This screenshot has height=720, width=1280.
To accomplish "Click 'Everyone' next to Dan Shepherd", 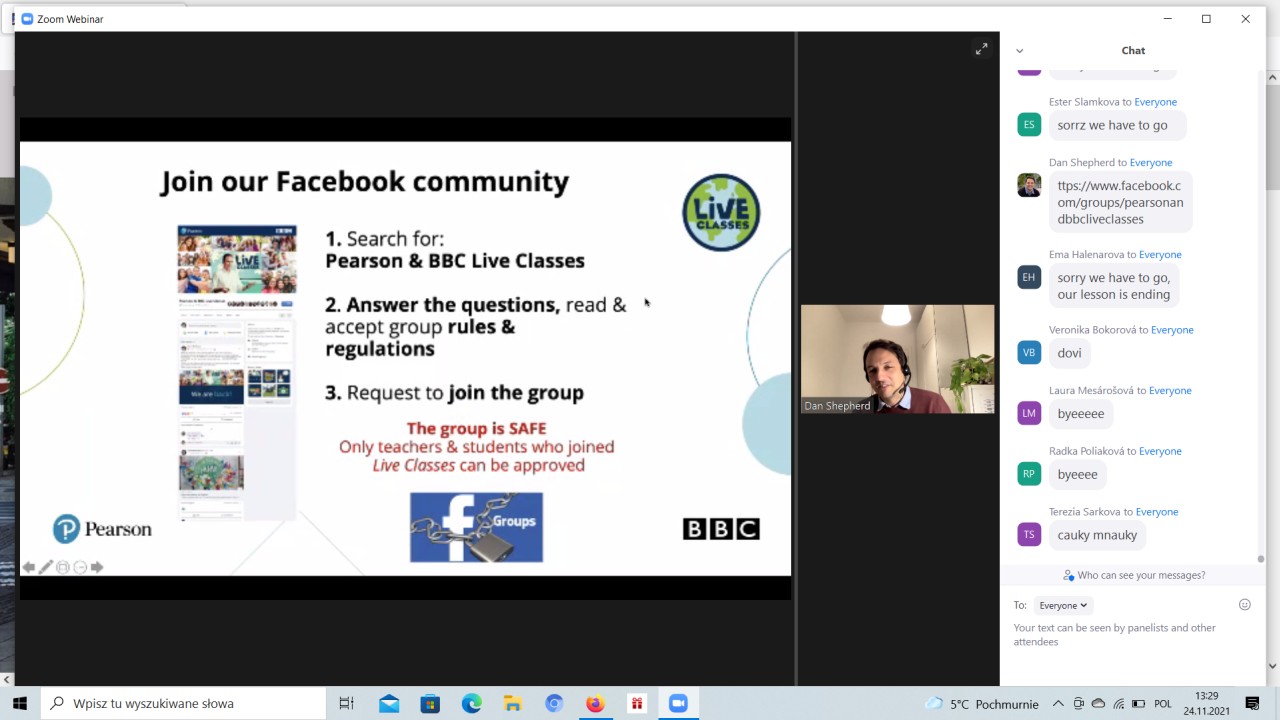I will (1151, 163).
